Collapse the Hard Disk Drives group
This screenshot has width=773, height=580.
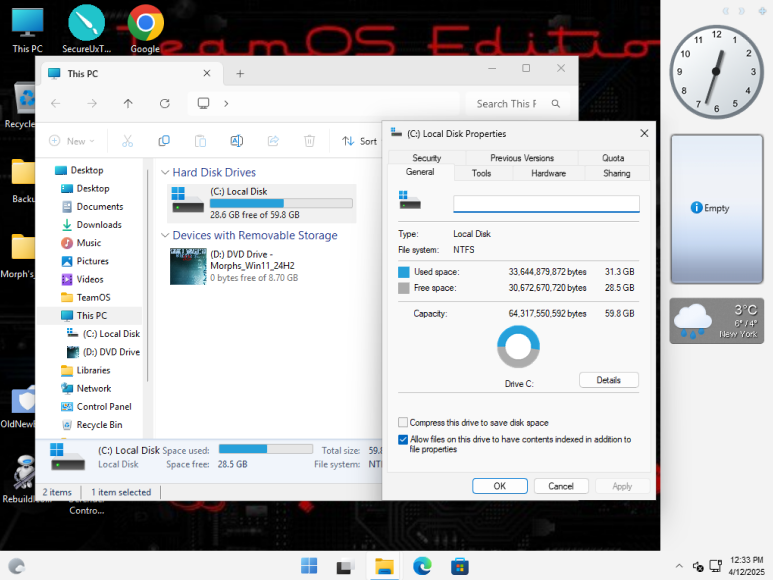pyautogui.click(x=165, y=172)
